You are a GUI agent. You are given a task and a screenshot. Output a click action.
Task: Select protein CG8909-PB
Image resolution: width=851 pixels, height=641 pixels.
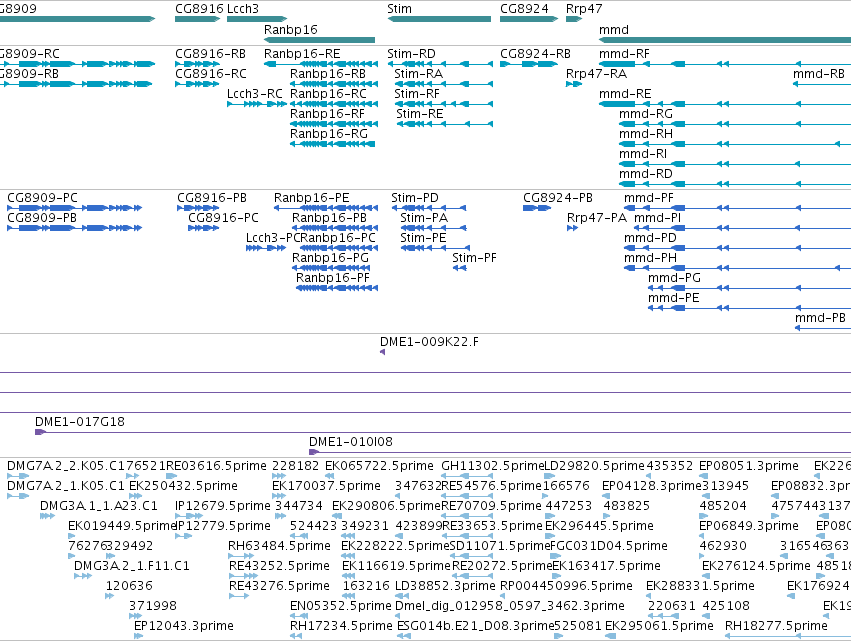tap(74, 228)
